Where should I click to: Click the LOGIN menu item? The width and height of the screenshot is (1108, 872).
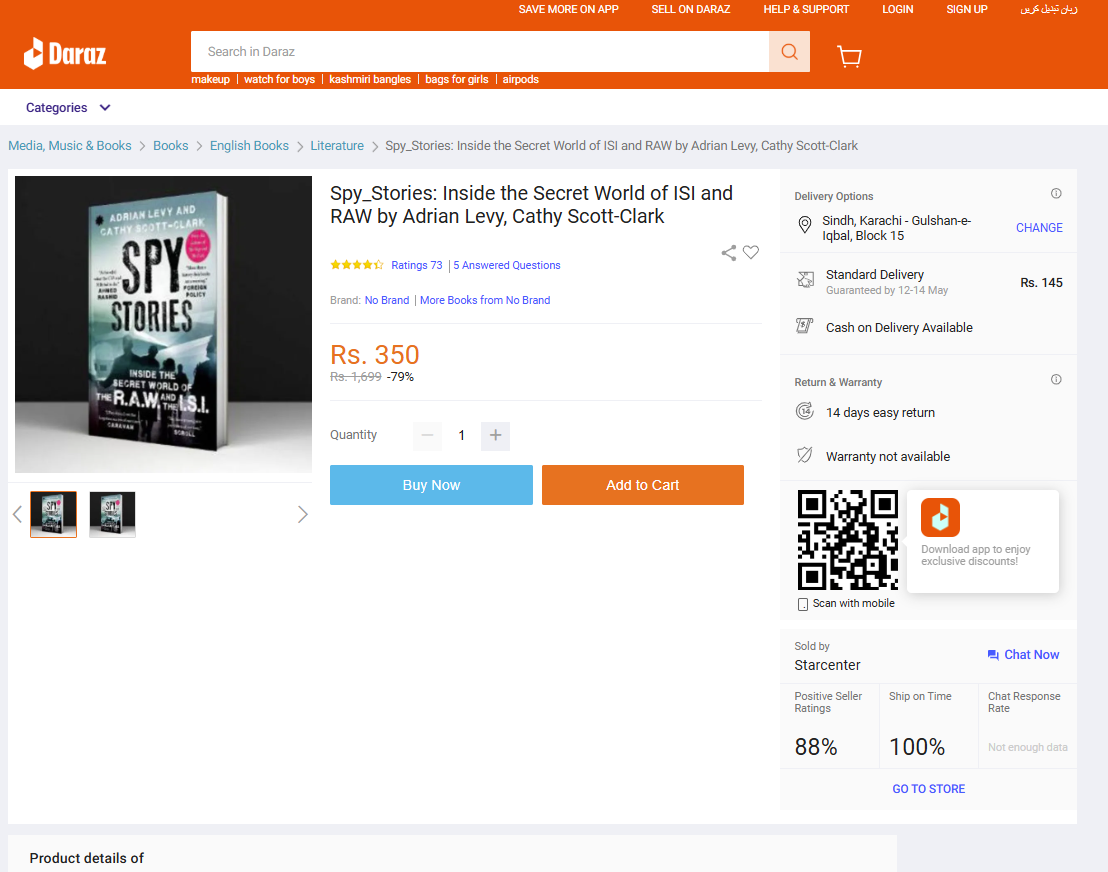point(897,9)
